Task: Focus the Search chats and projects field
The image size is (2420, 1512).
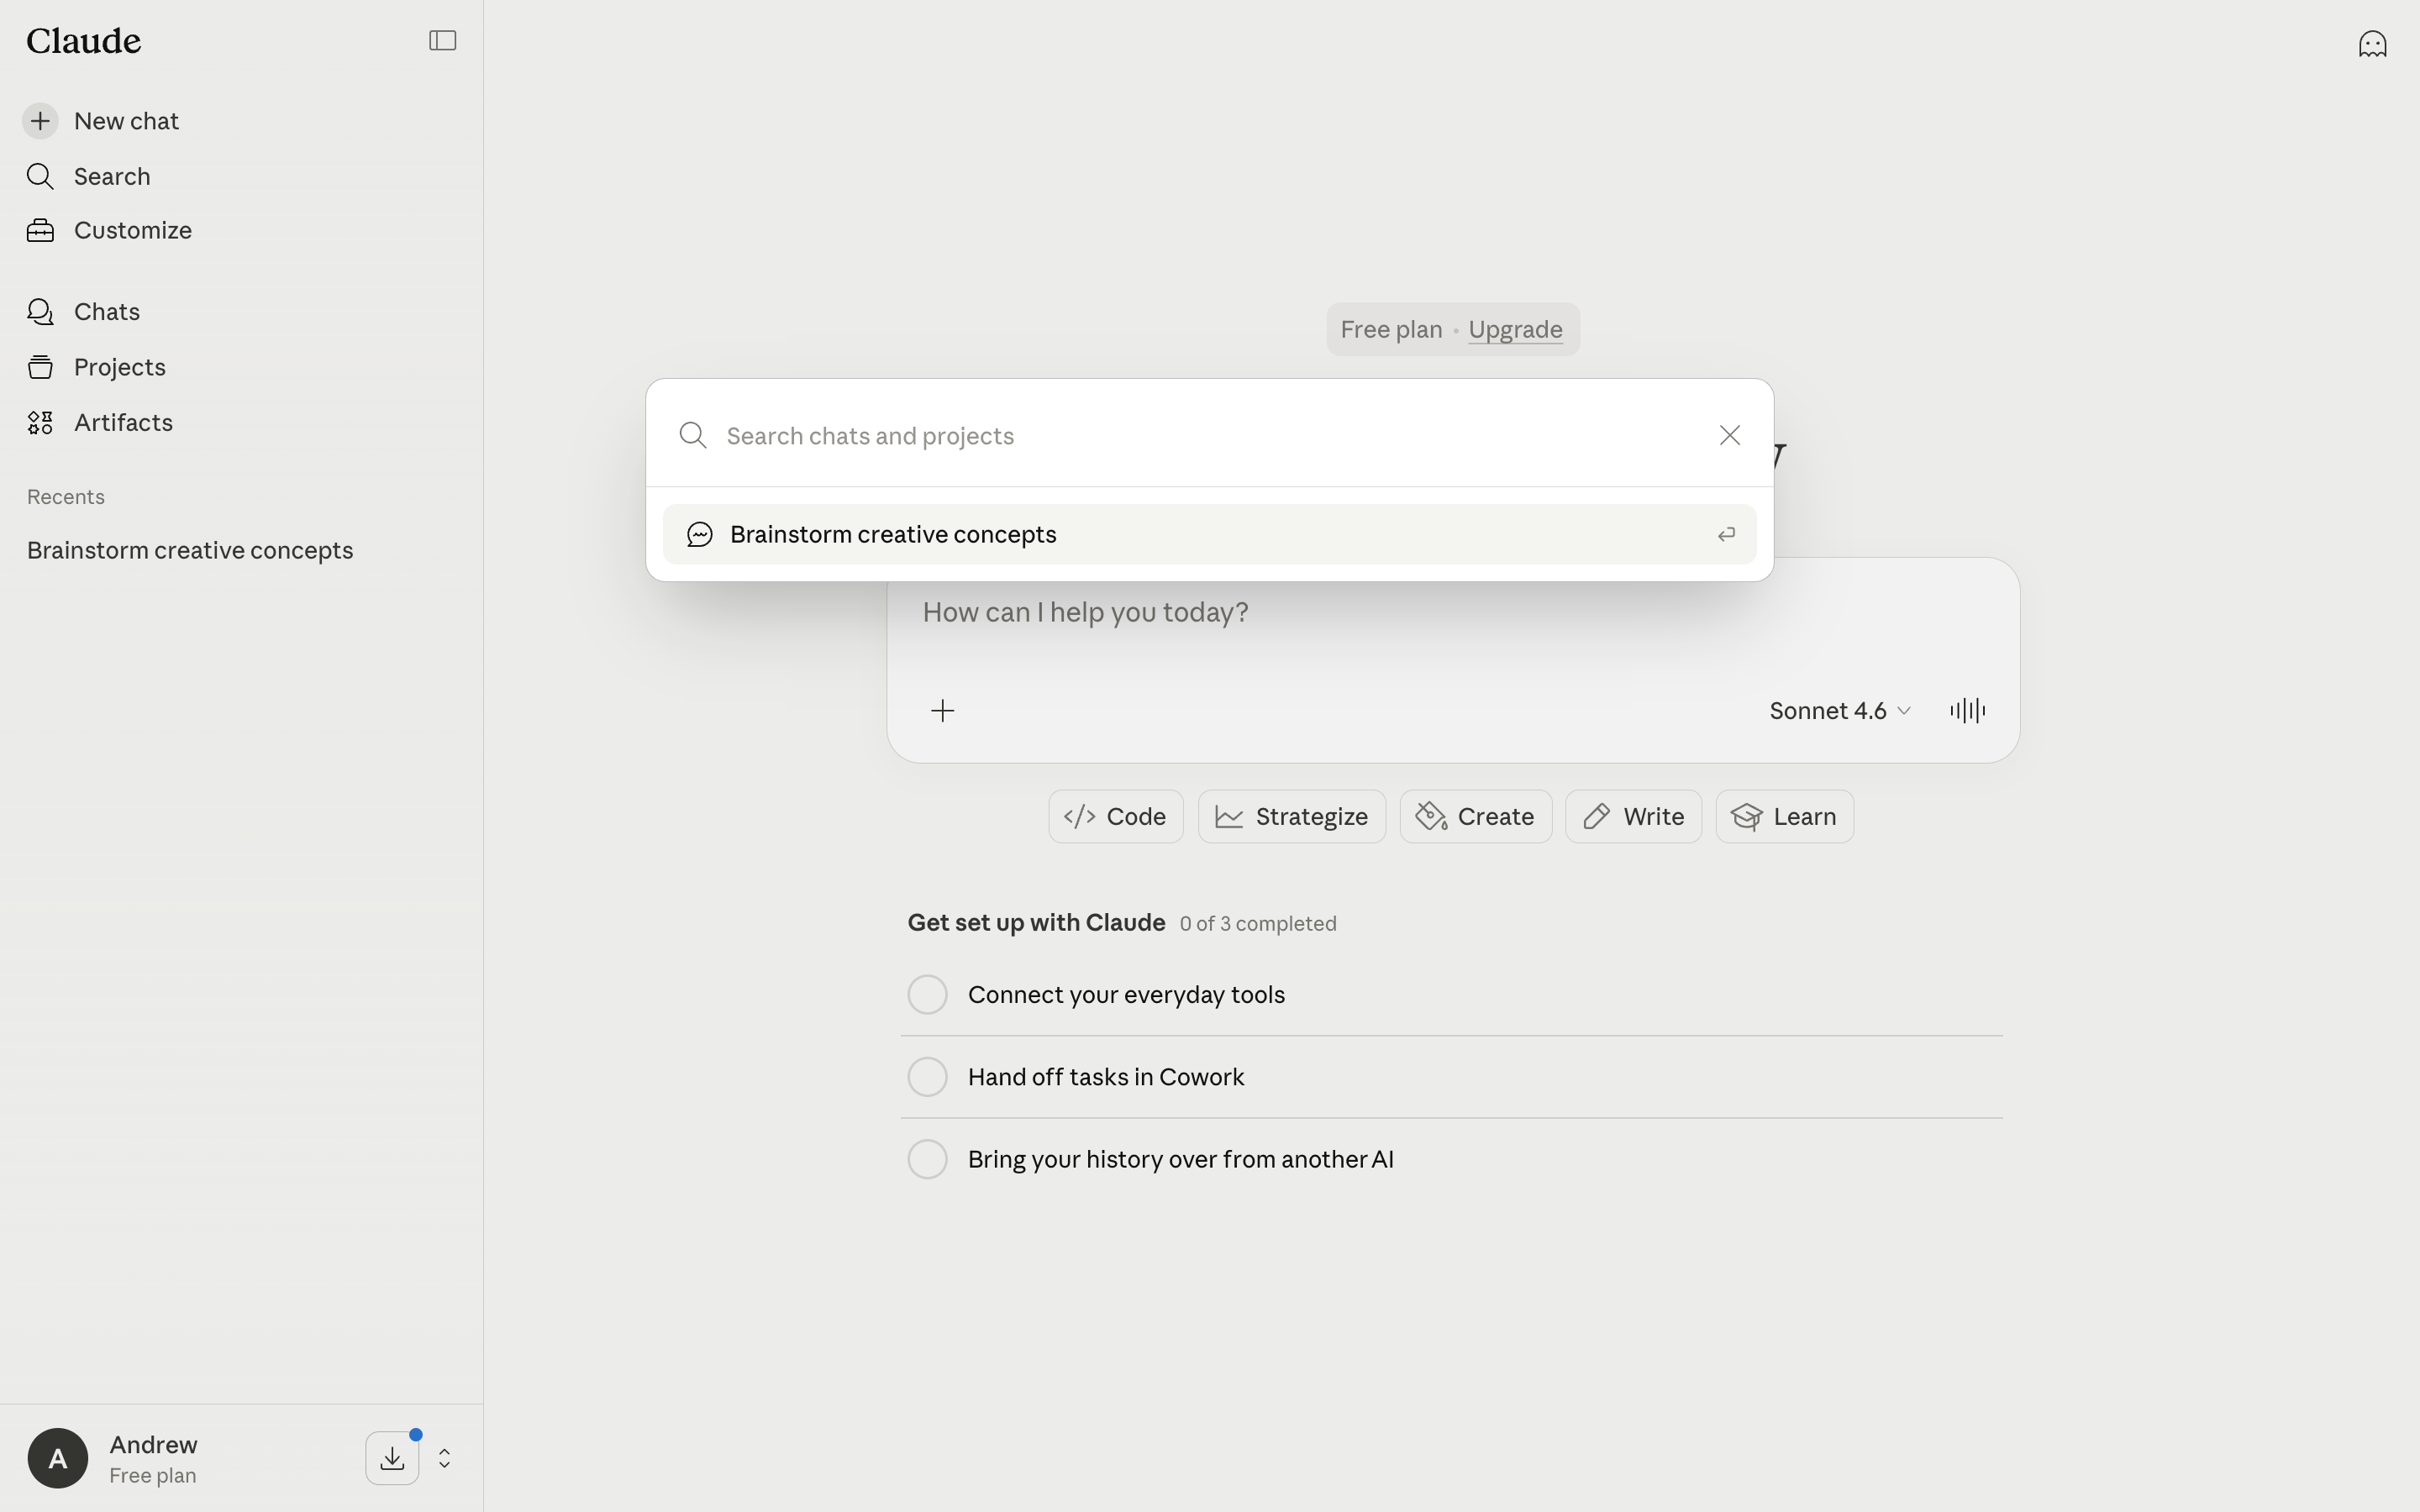Action: pos(1210,436)
